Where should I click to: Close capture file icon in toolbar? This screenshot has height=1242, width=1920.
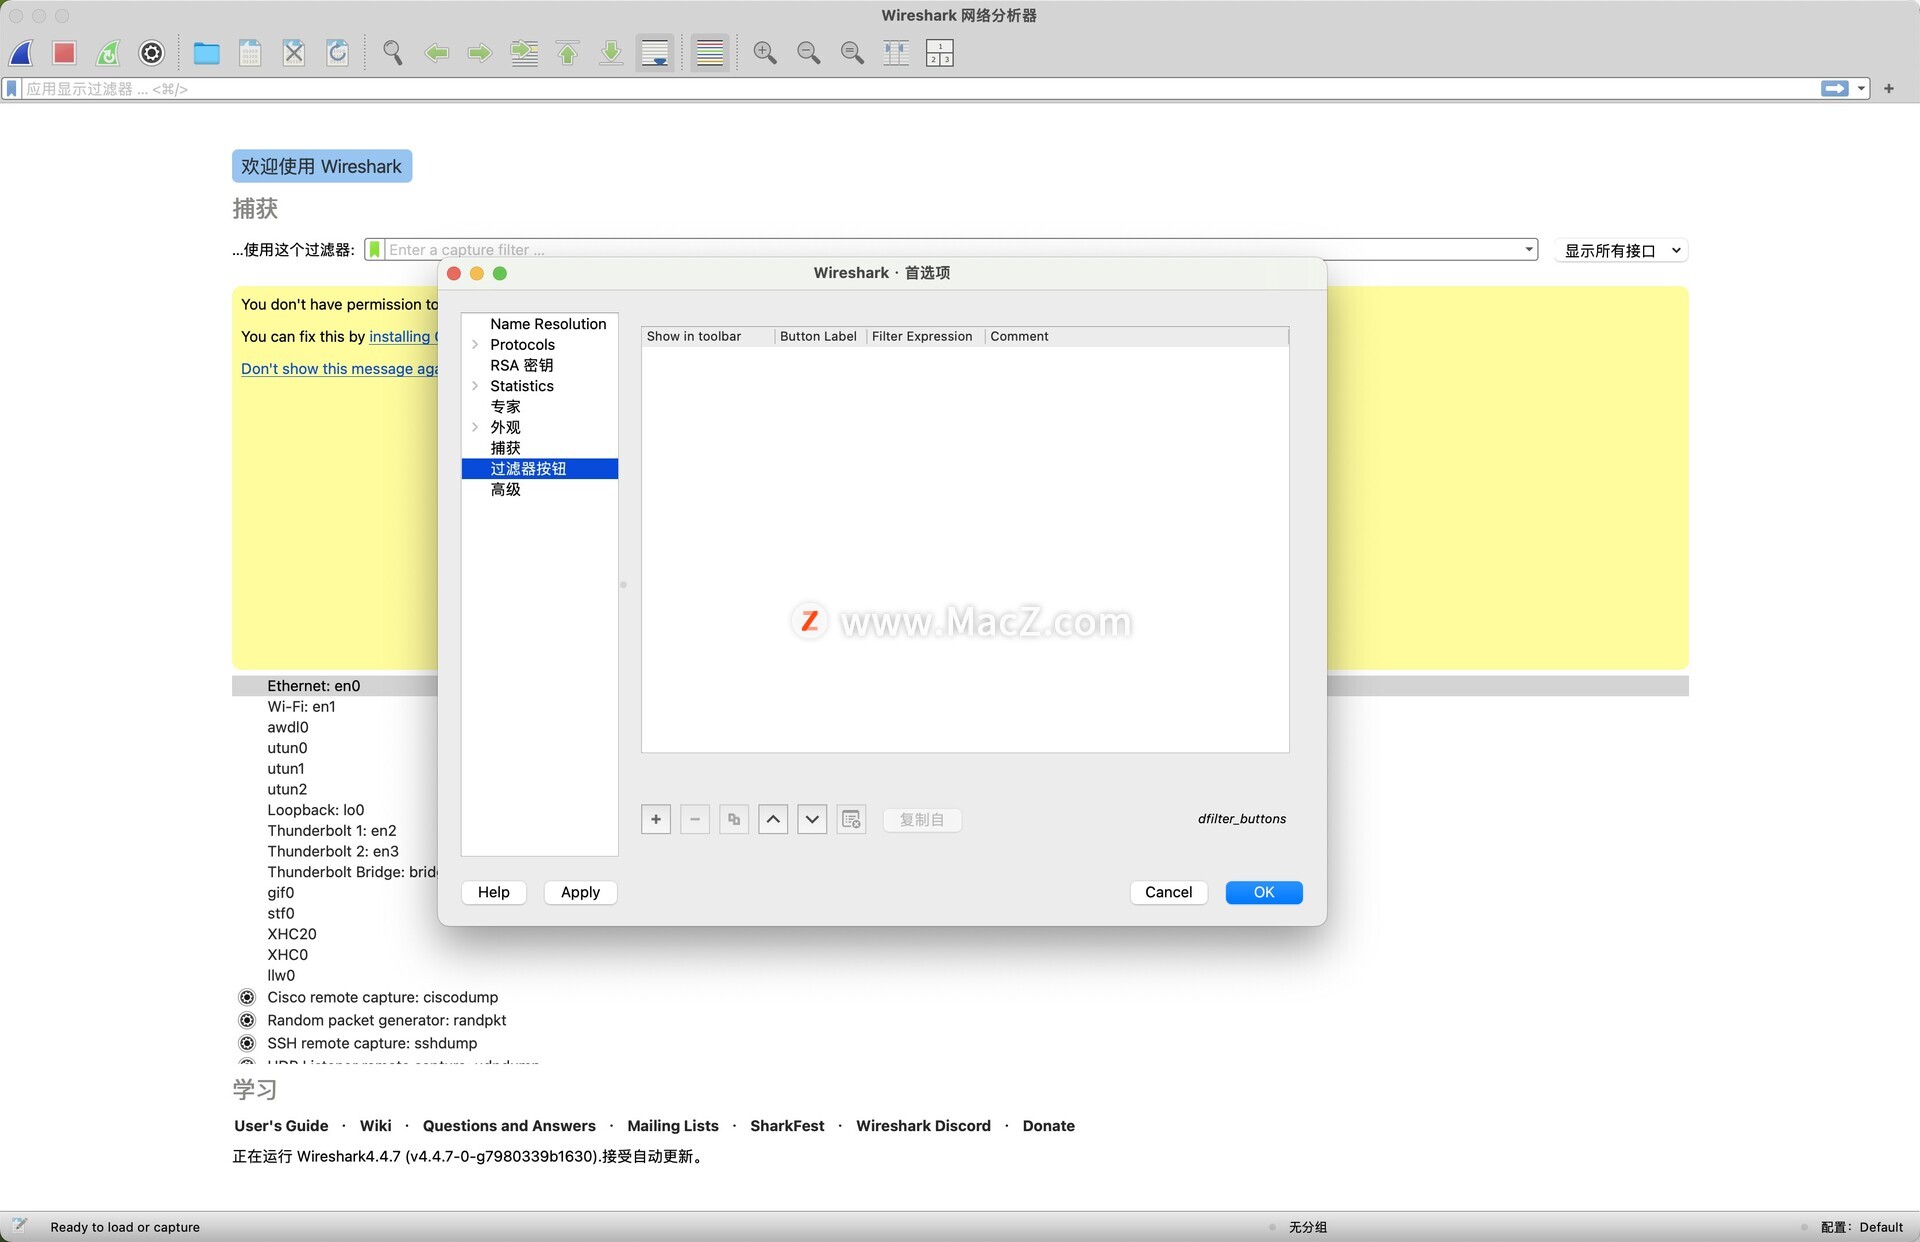[x=294, y=53]
